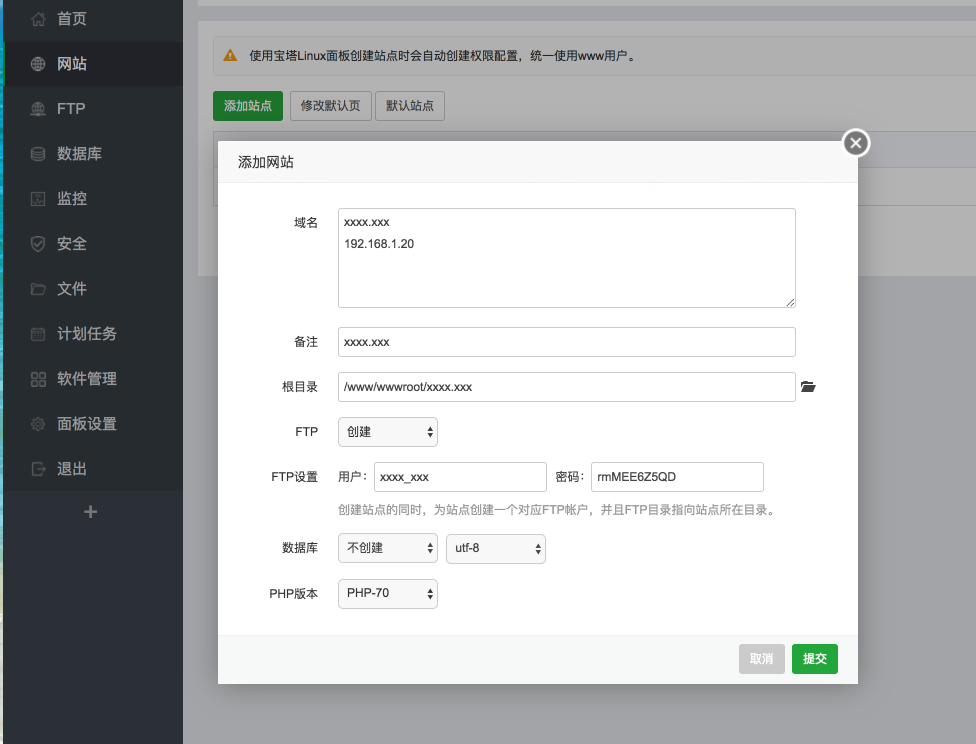
Task: Click the FTP 密码 password field
Action: [x=677, y=477]
